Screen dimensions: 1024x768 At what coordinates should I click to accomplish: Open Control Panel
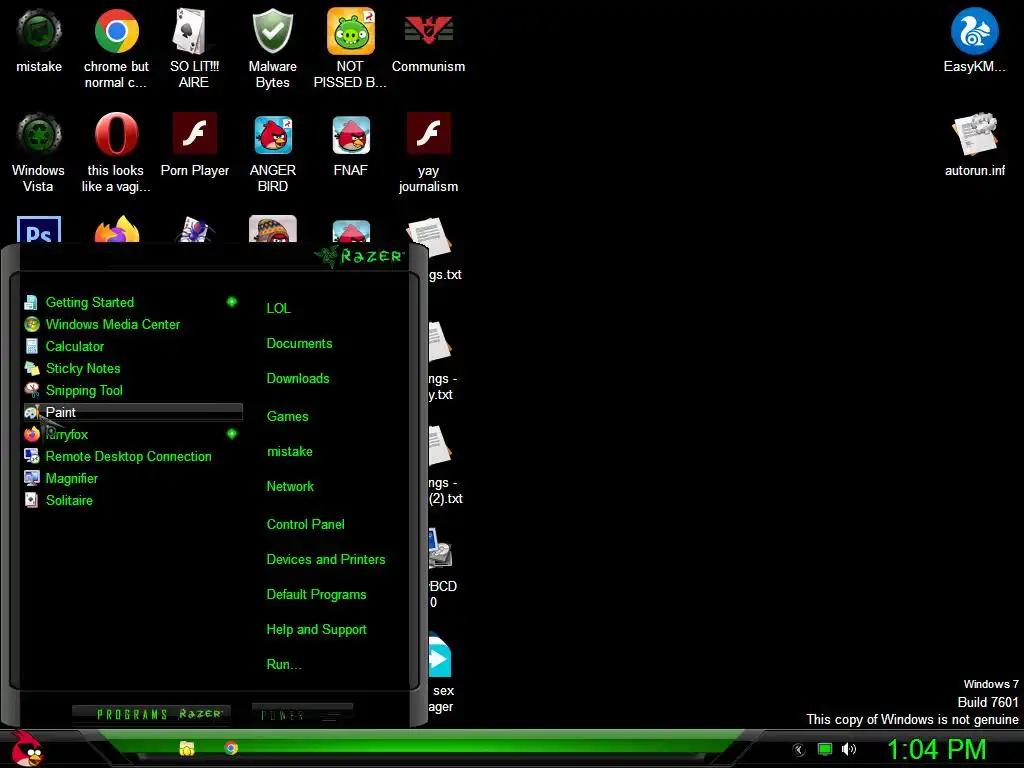pyautogui.click(x=305, y=524)
